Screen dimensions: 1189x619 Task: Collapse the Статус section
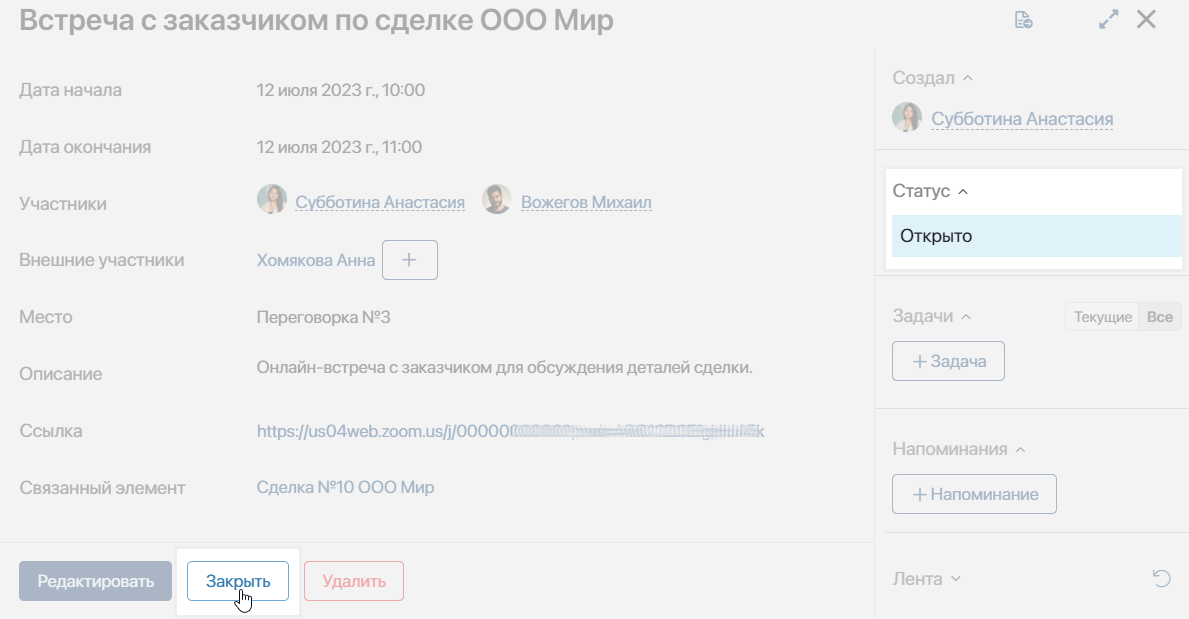pyautogui.click(x=963, y=192)
